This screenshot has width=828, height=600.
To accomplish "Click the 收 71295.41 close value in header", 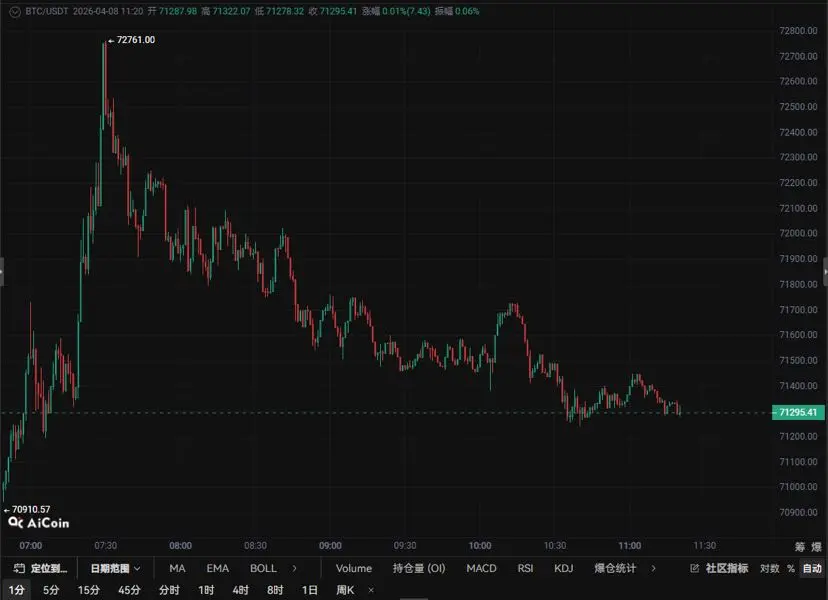I will [333, 11].
